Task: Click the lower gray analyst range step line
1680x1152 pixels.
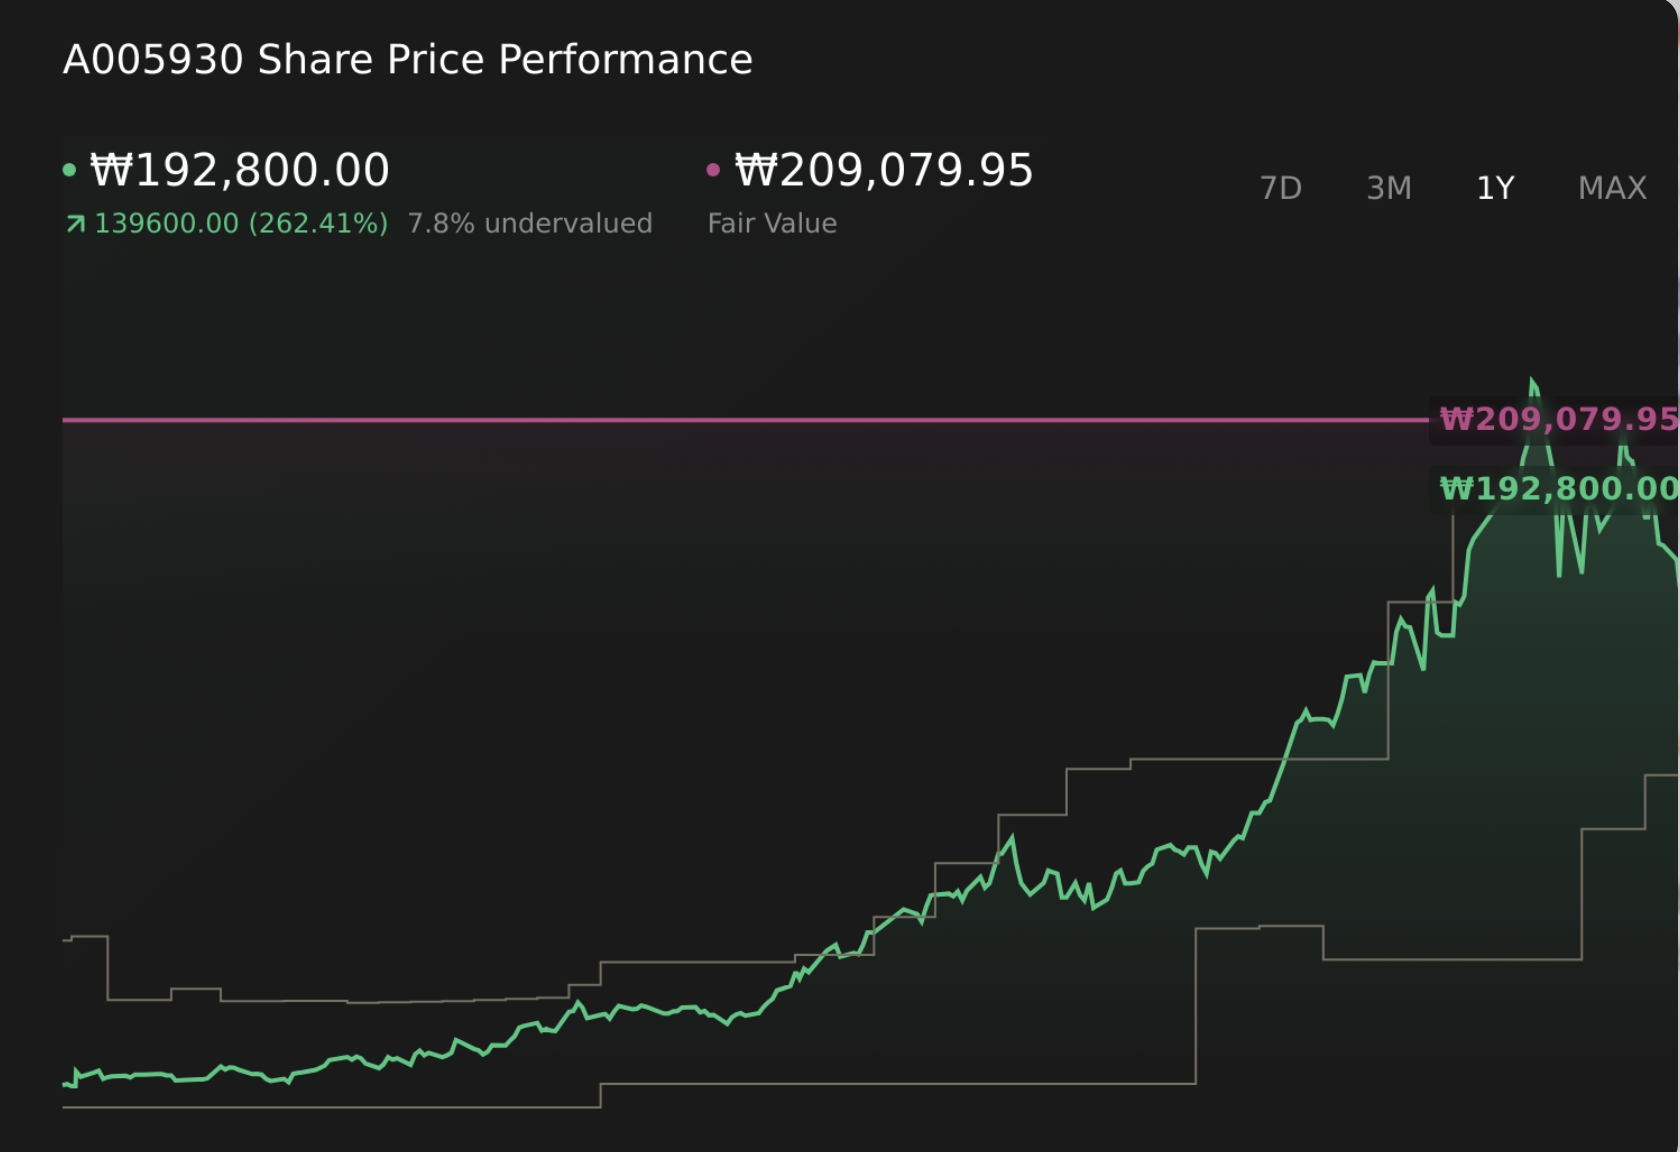Action: (x=900, y=1083)
